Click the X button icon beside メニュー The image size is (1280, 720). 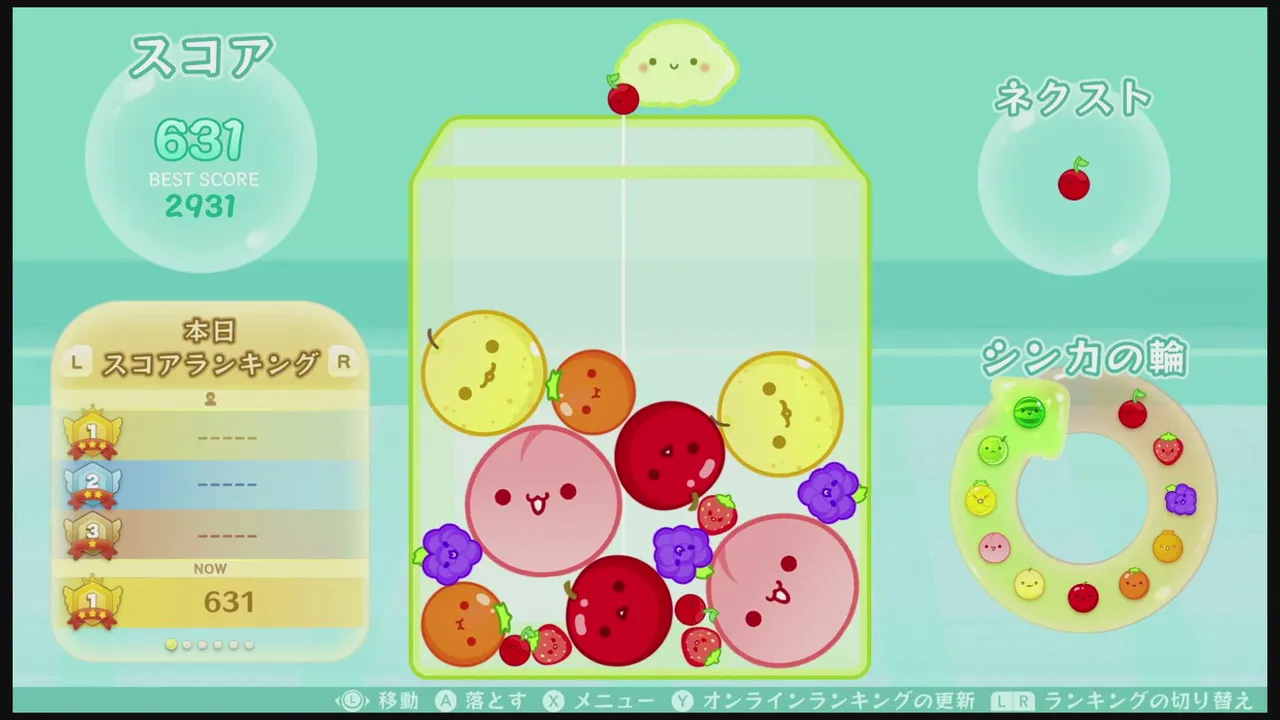click(555, 701)
